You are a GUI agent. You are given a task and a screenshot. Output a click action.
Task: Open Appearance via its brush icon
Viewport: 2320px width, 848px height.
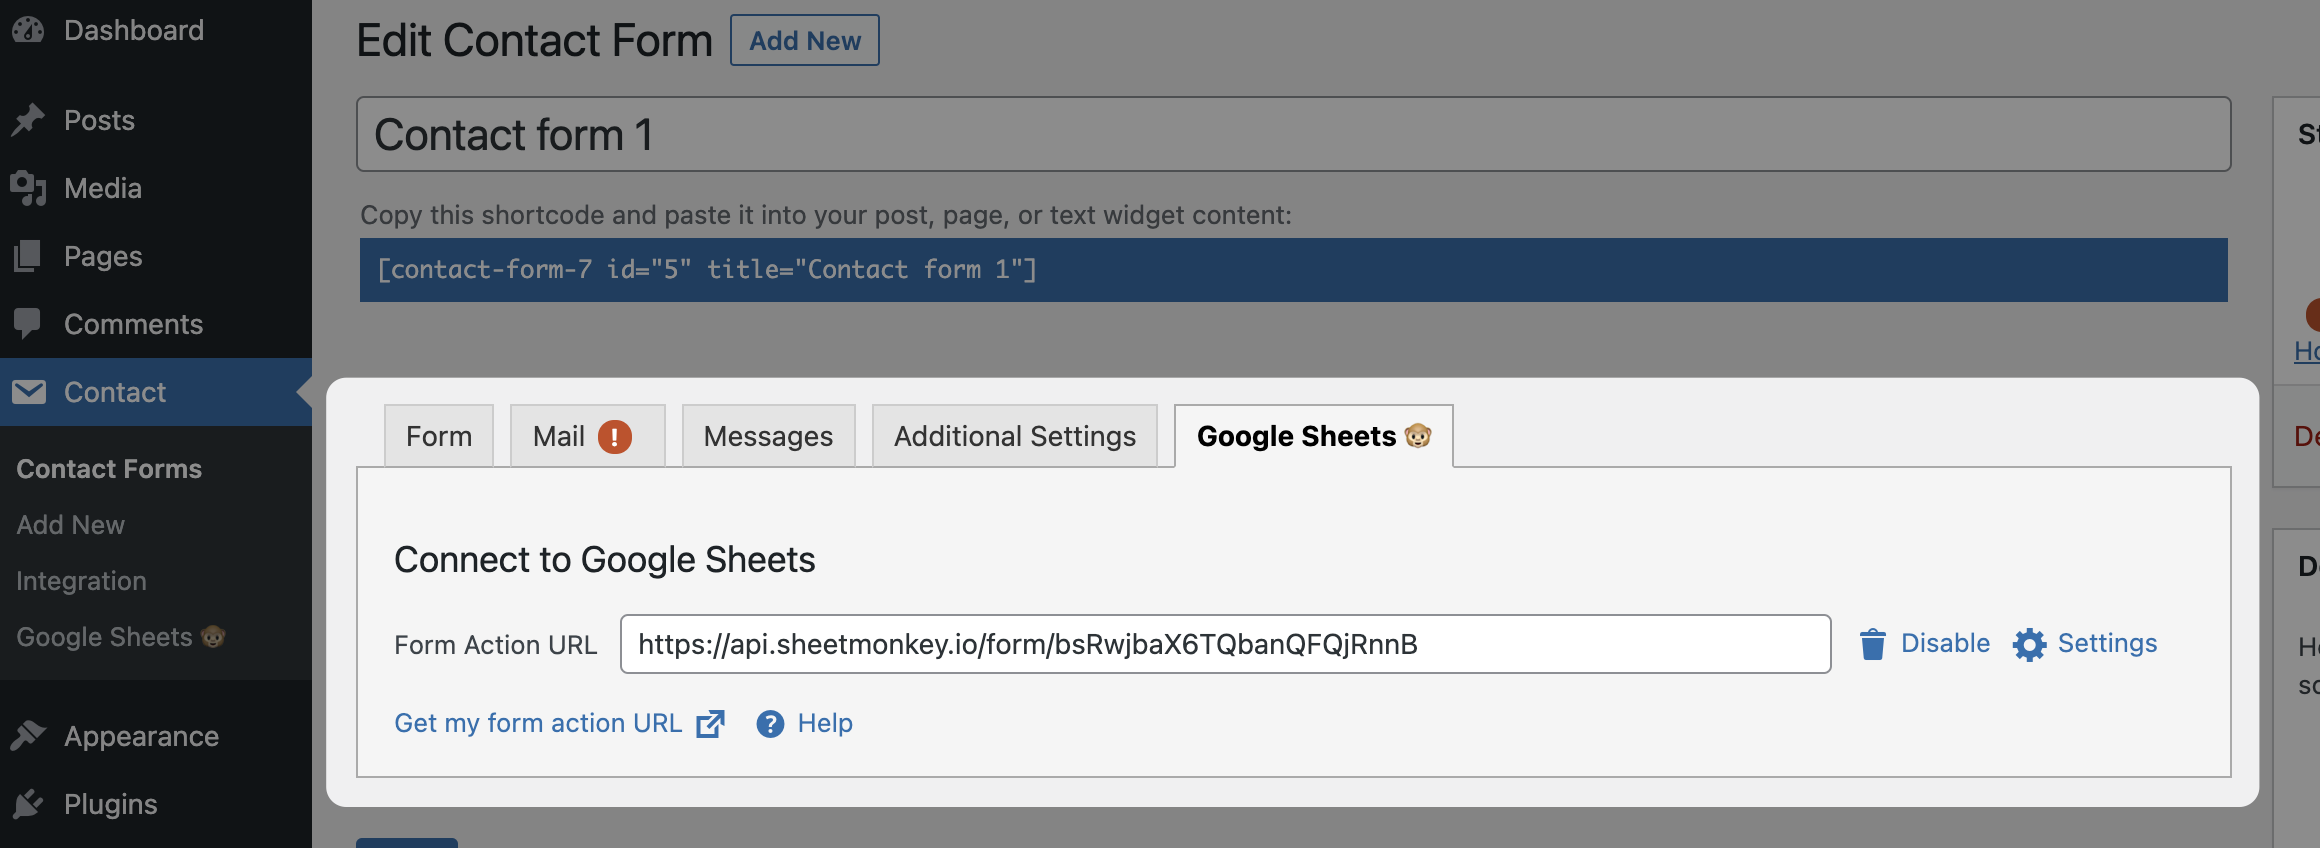pos(30,735)
